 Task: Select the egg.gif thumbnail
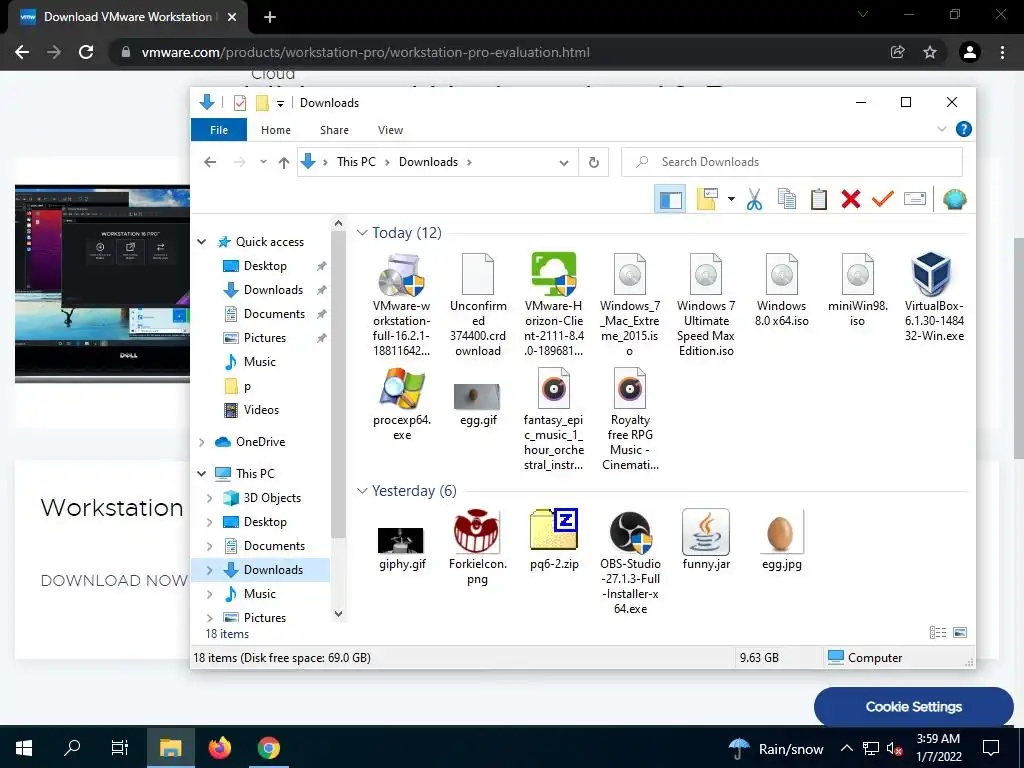(x=478, y=404)
